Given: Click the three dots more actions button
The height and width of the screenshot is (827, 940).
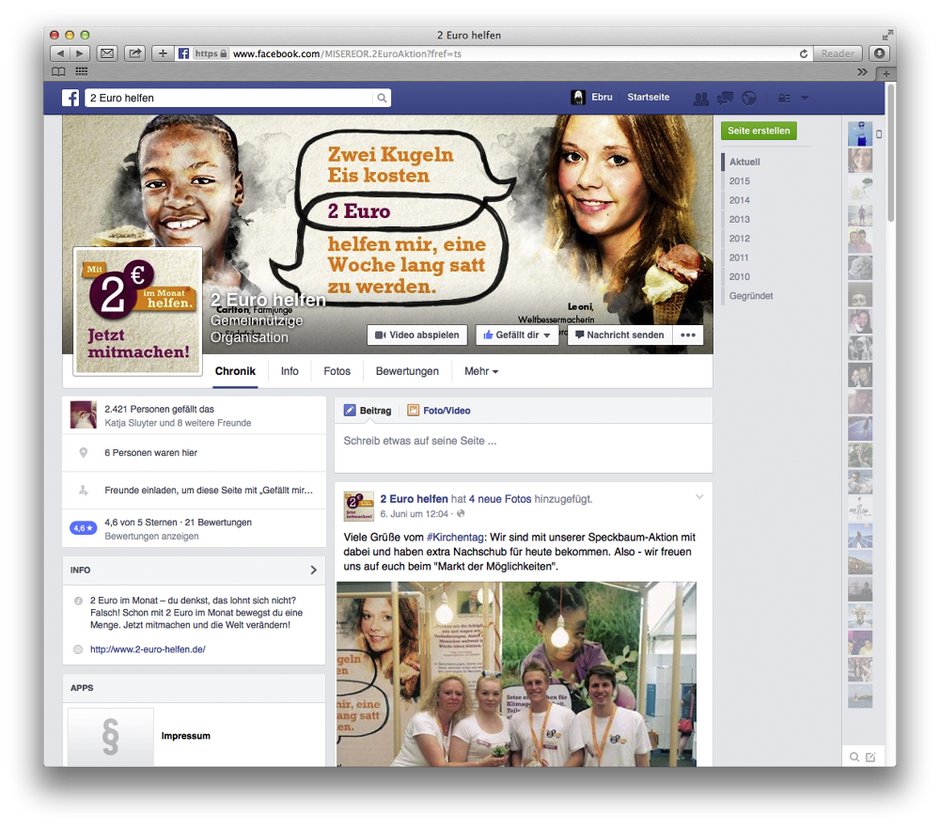Looking at the screenshot, I should pyautogui.click(x=688, y=335).
